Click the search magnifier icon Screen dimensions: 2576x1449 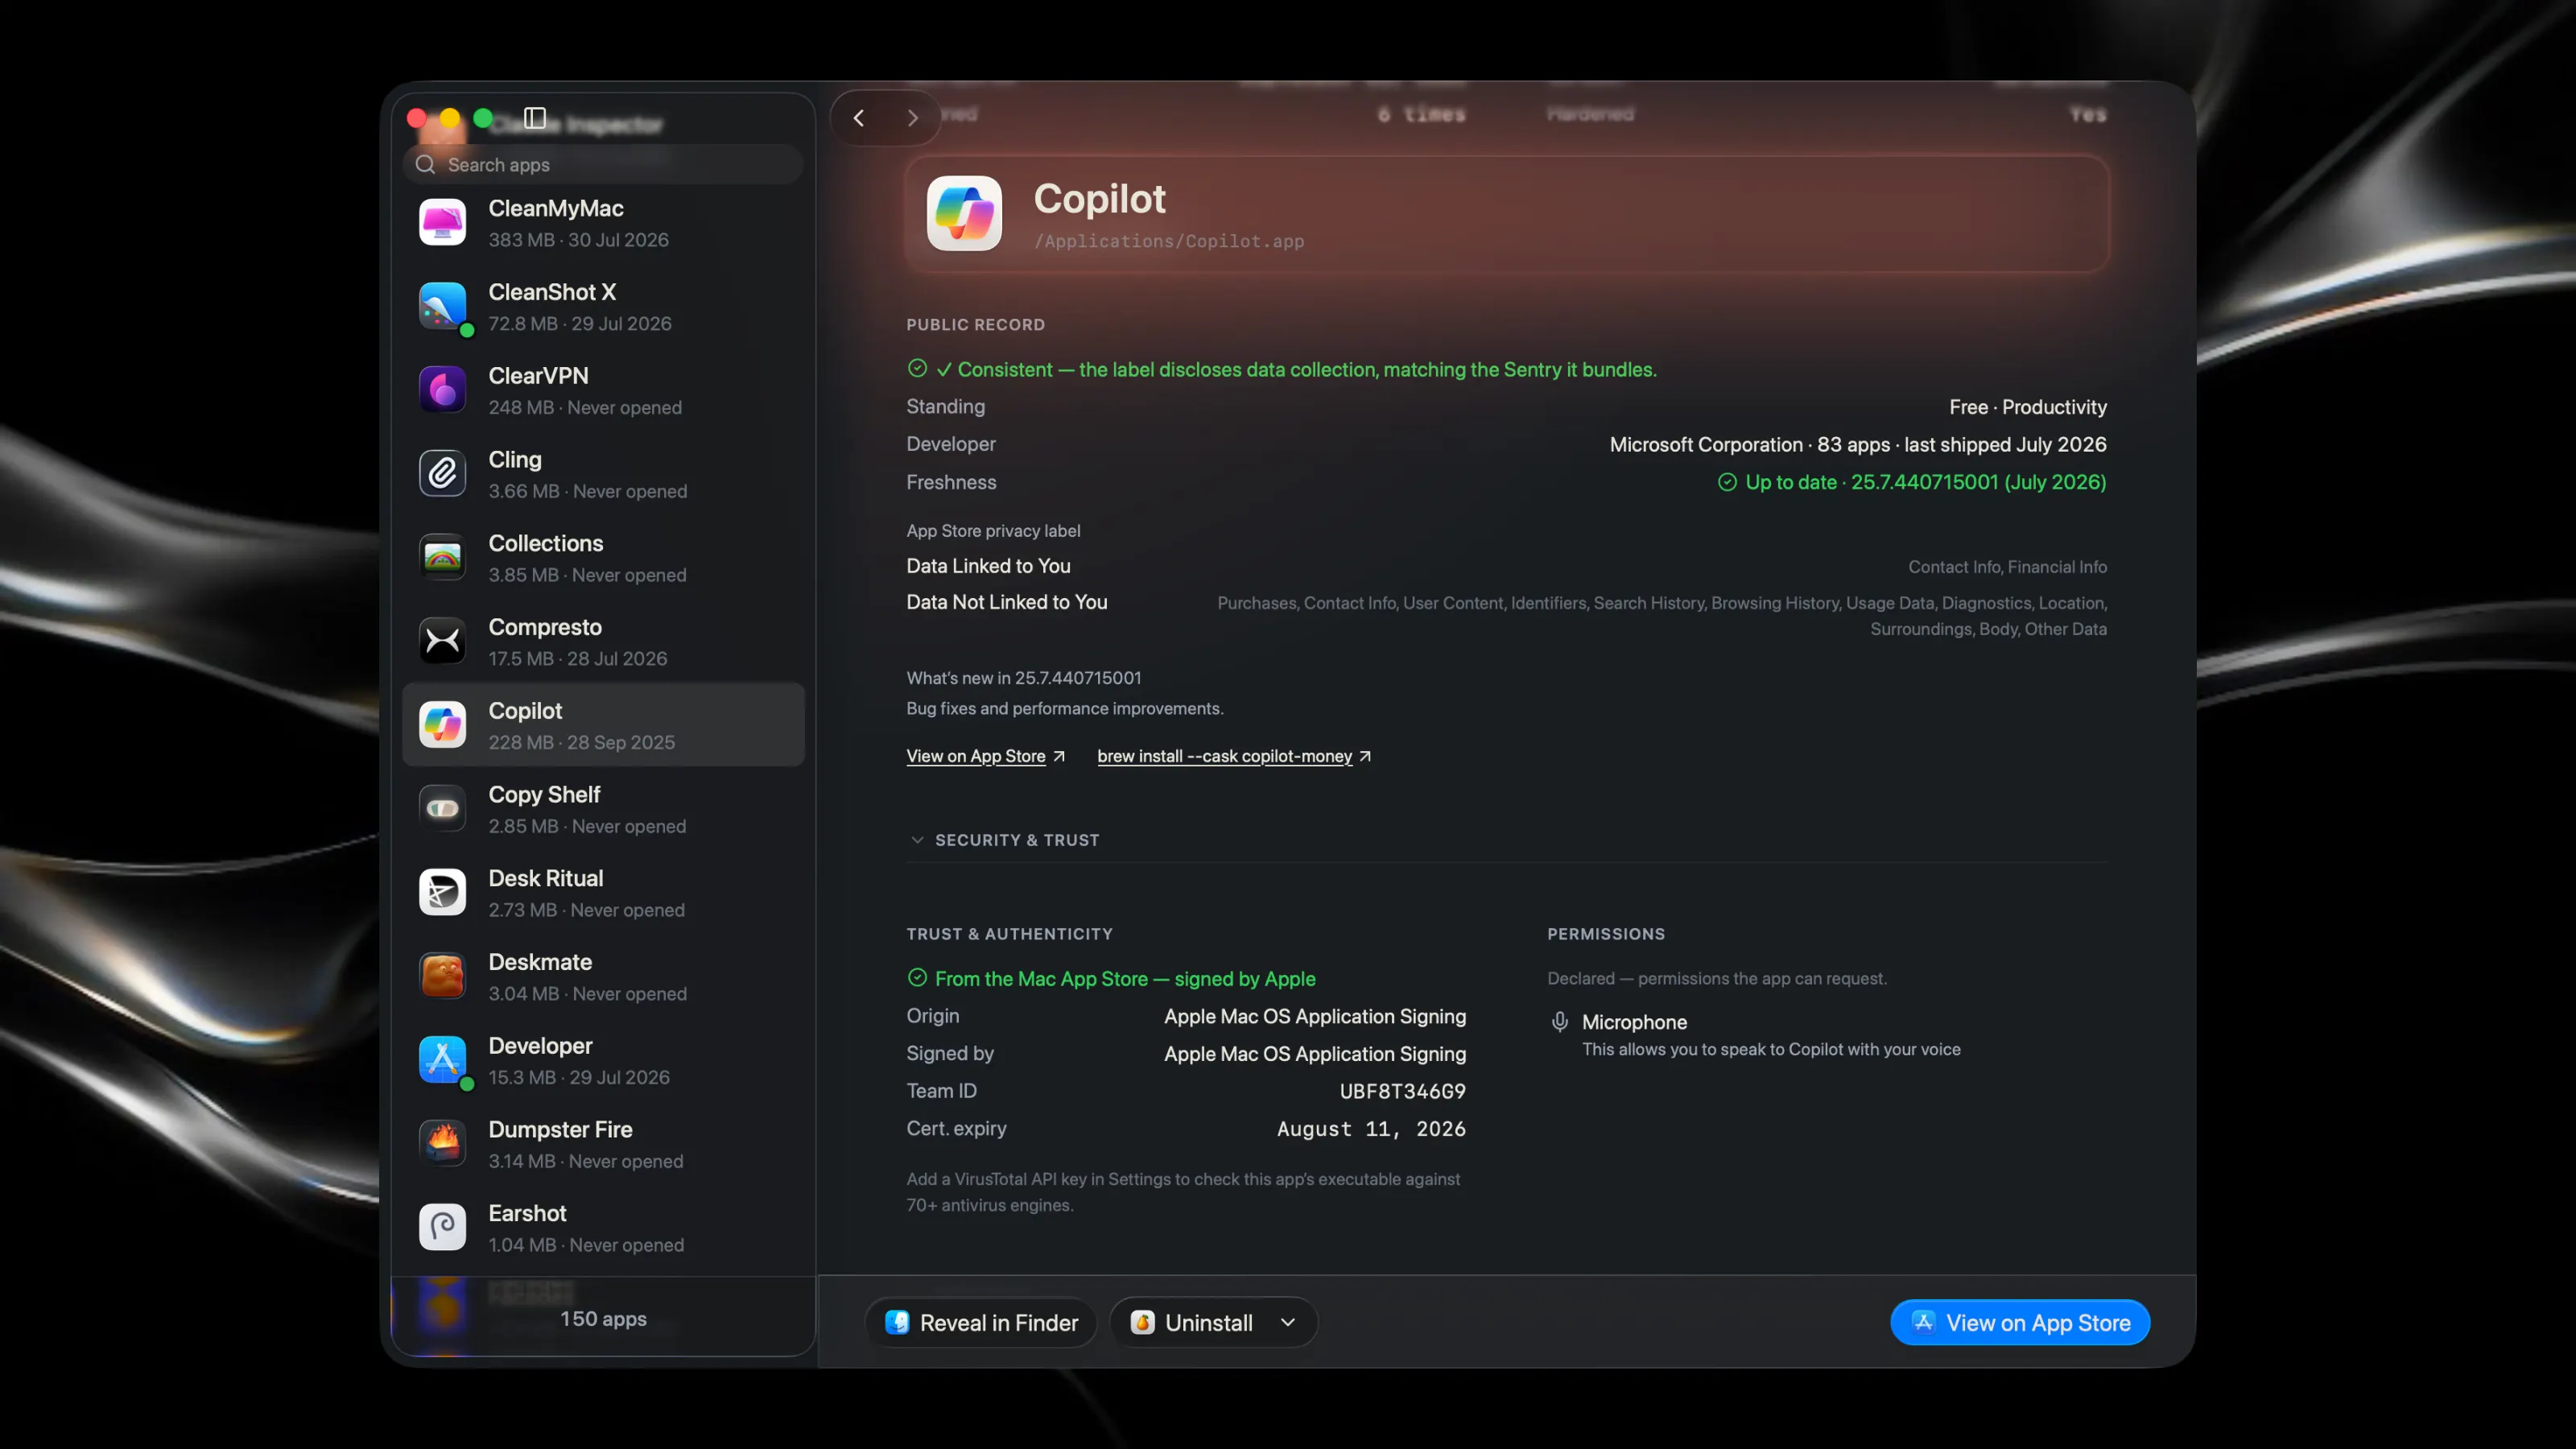pyautogui.click(x=425, y=165)
